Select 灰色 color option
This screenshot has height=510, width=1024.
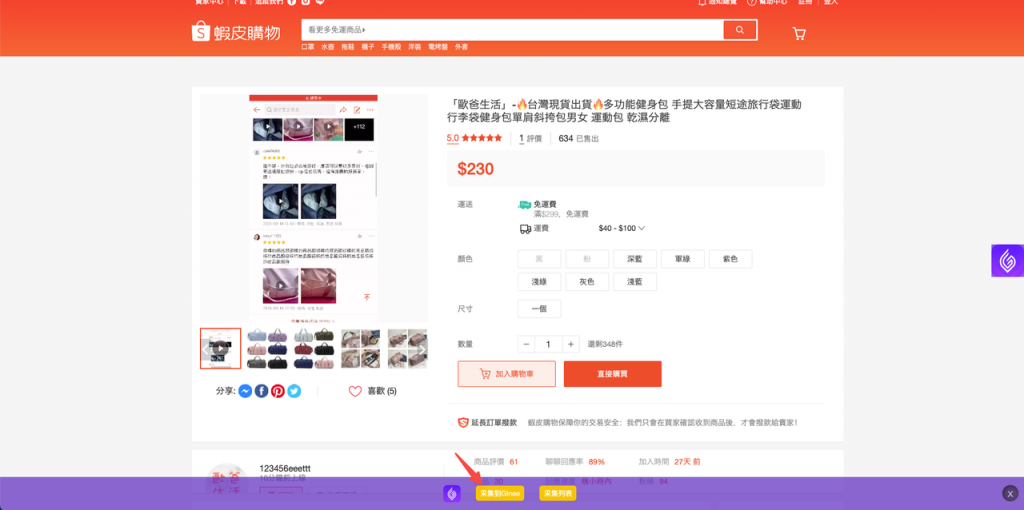587,282
